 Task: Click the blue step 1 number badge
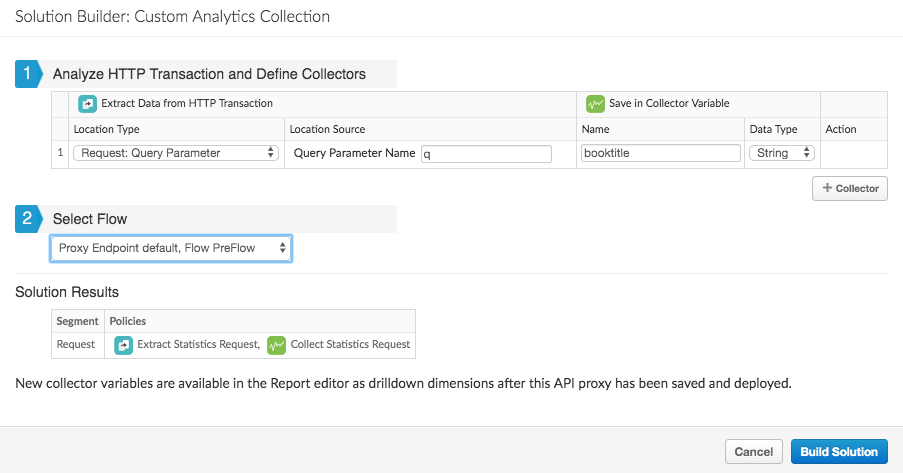[27, 74]
